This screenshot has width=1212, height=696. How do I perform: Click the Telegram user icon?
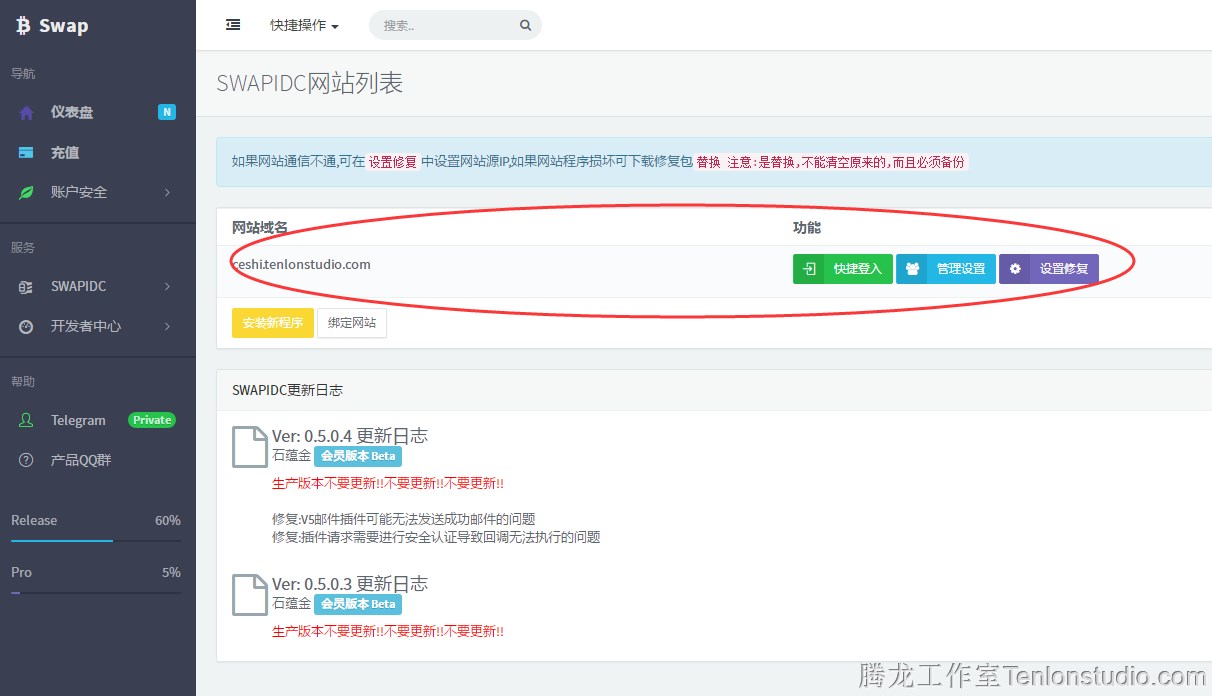(27, 421)
